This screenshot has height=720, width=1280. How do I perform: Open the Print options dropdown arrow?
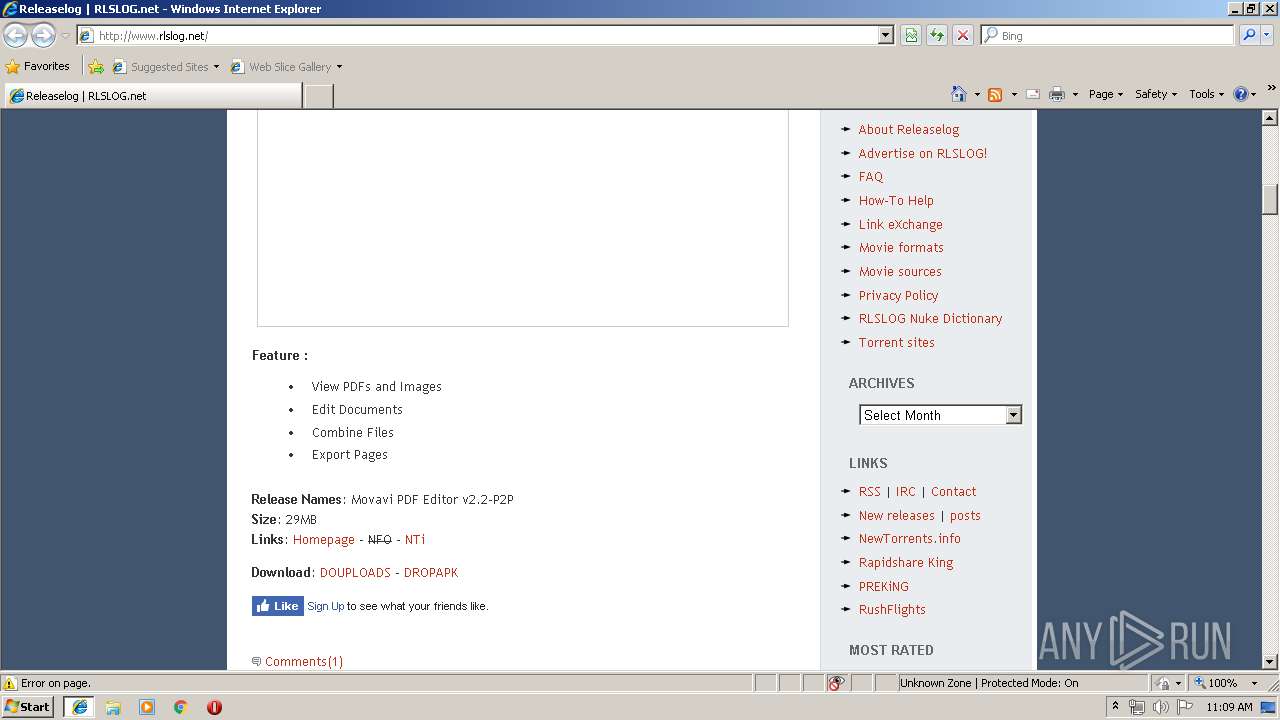(1075, 95)
